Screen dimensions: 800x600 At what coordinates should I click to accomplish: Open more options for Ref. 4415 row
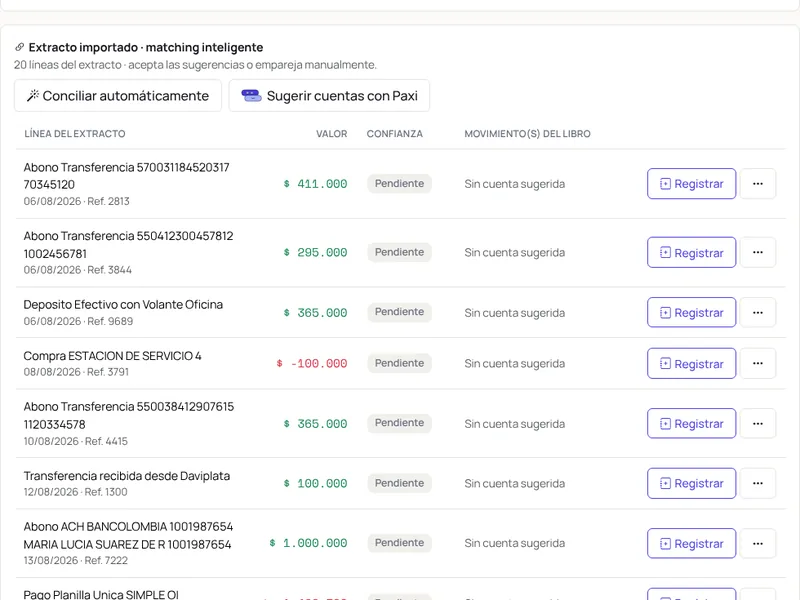758,423
